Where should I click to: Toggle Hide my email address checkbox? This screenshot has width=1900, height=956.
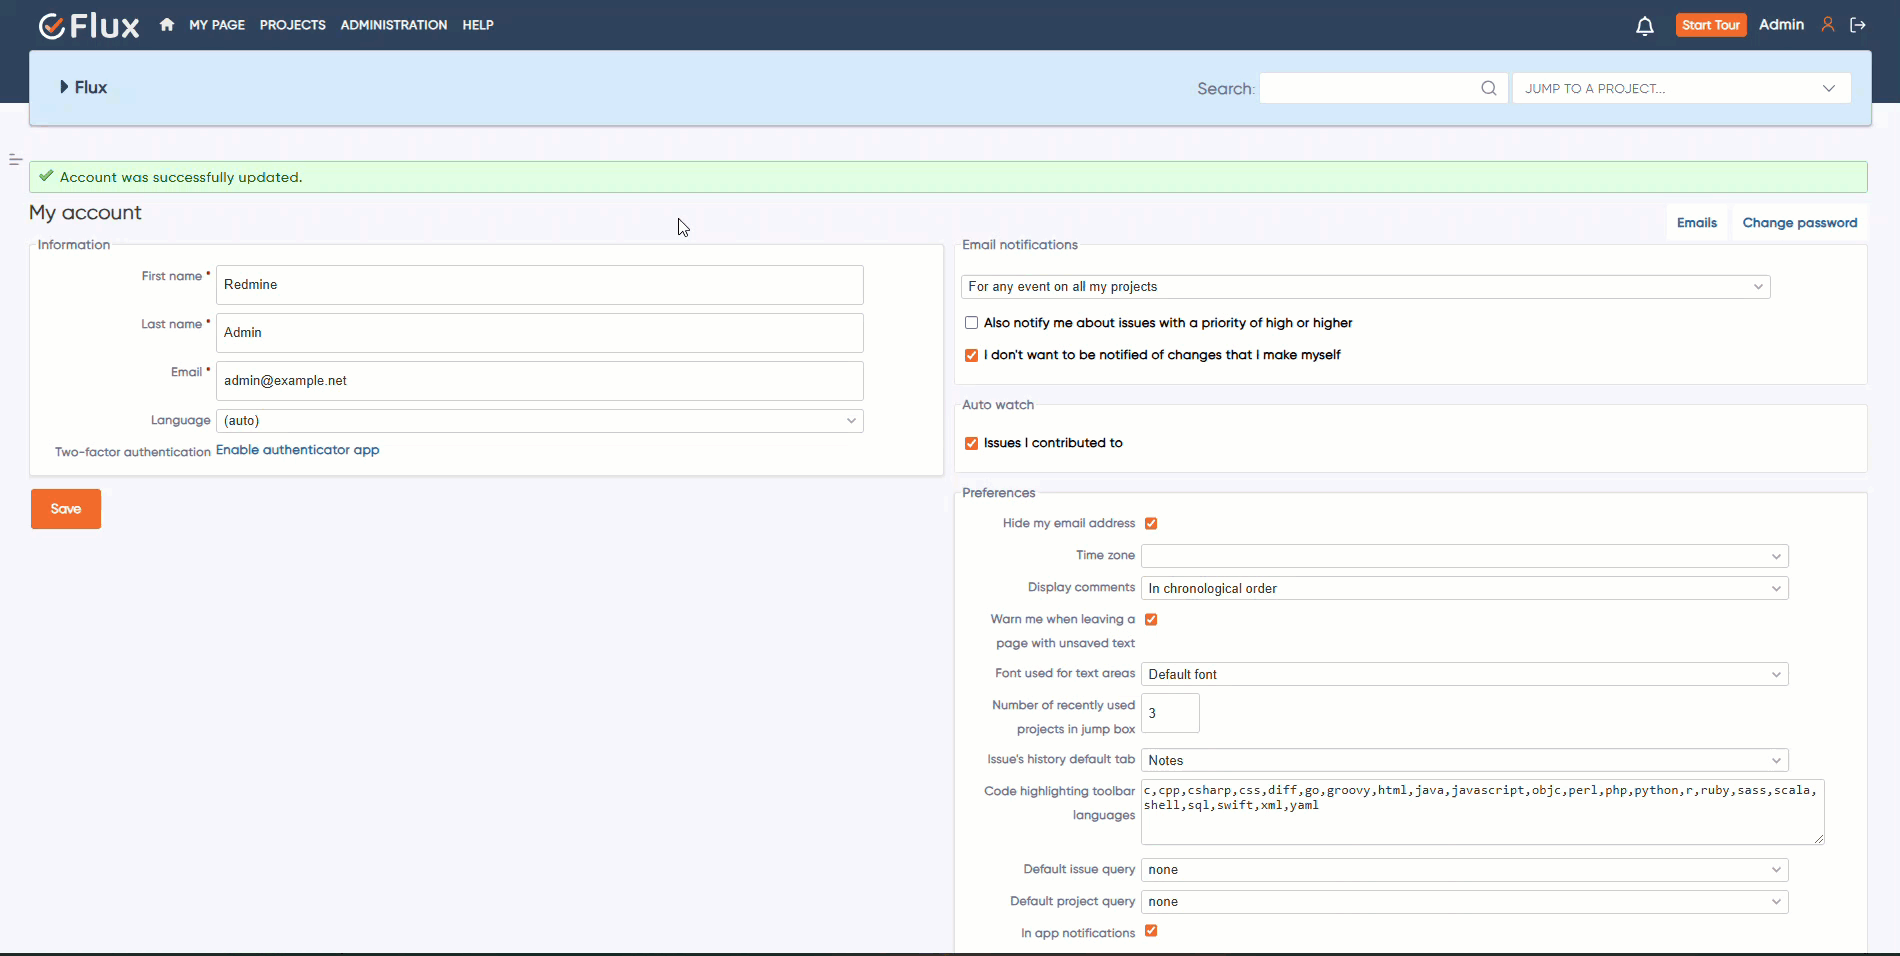tap(1151, 523)
